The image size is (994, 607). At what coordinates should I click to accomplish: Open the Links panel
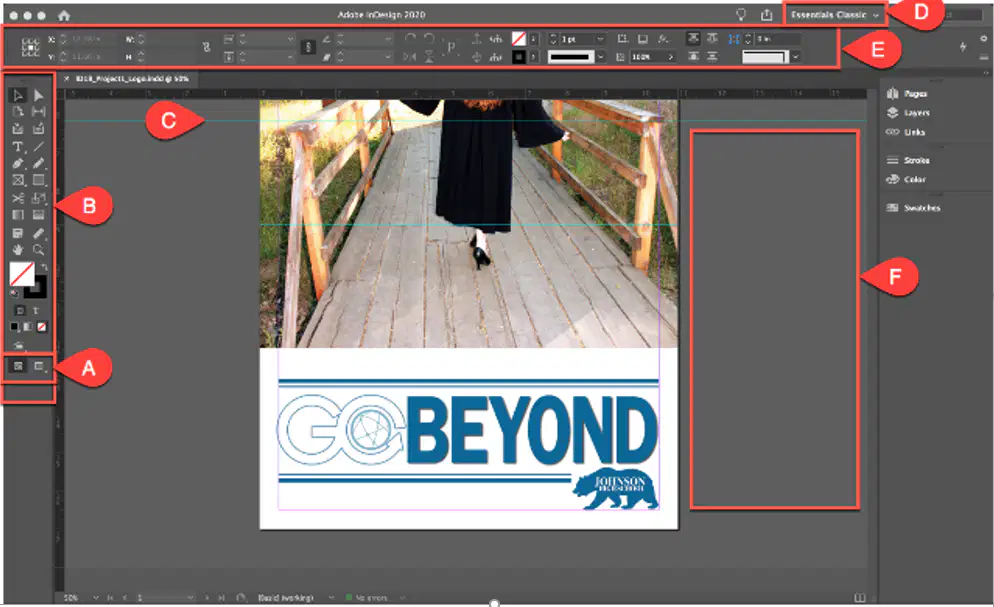tap(906, 132)
